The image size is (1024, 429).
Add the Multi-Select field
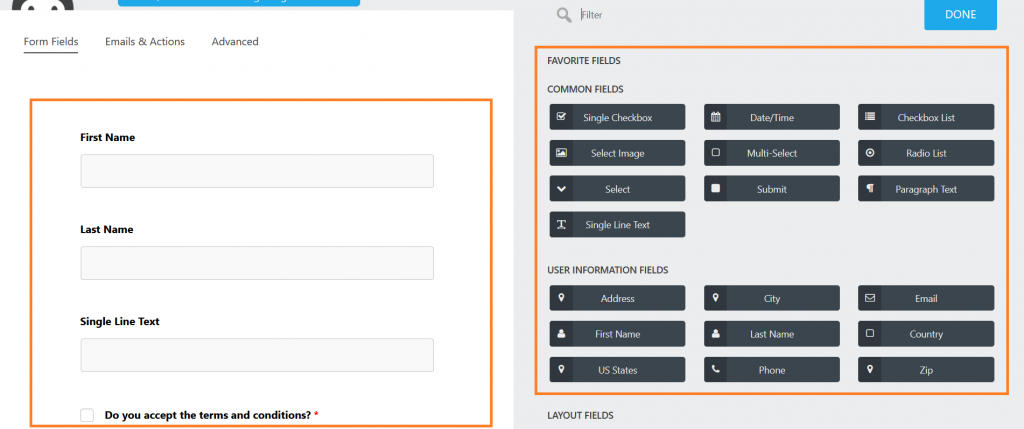pos(771,153)
